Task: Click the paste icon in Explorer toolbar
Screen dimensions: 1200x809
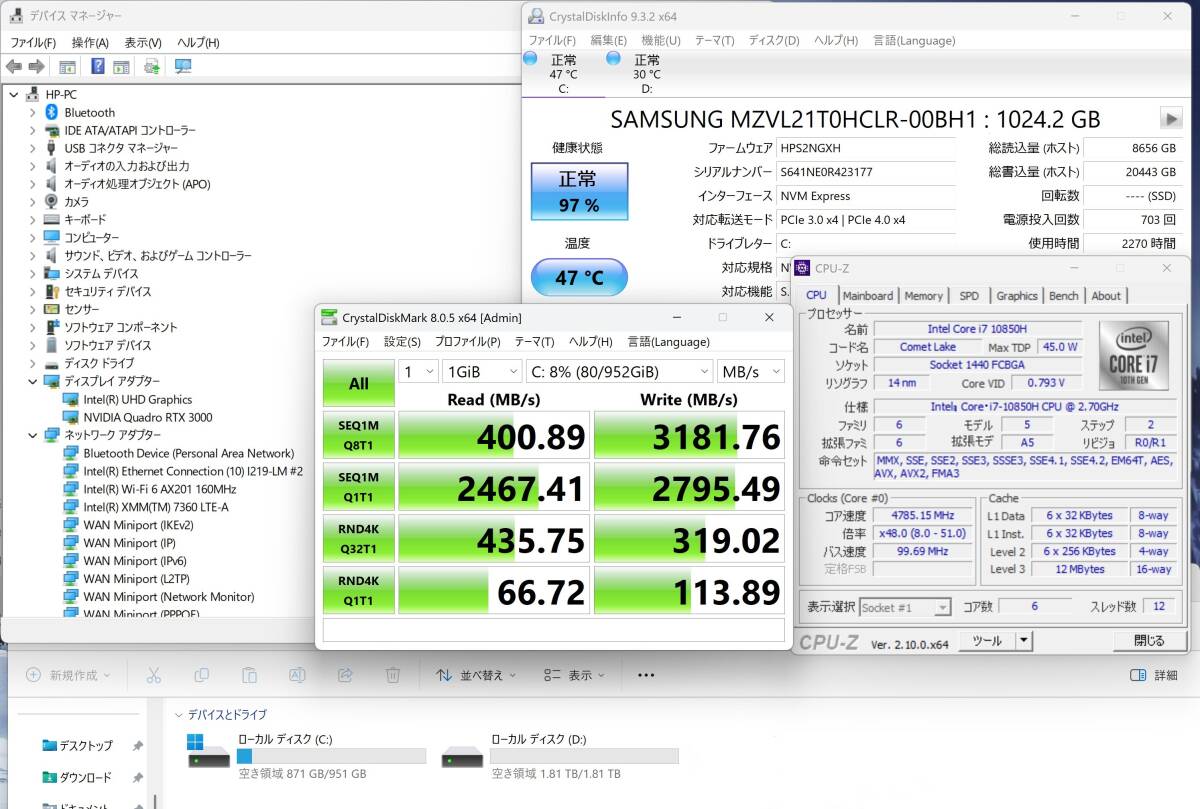Action: (249, 675)
